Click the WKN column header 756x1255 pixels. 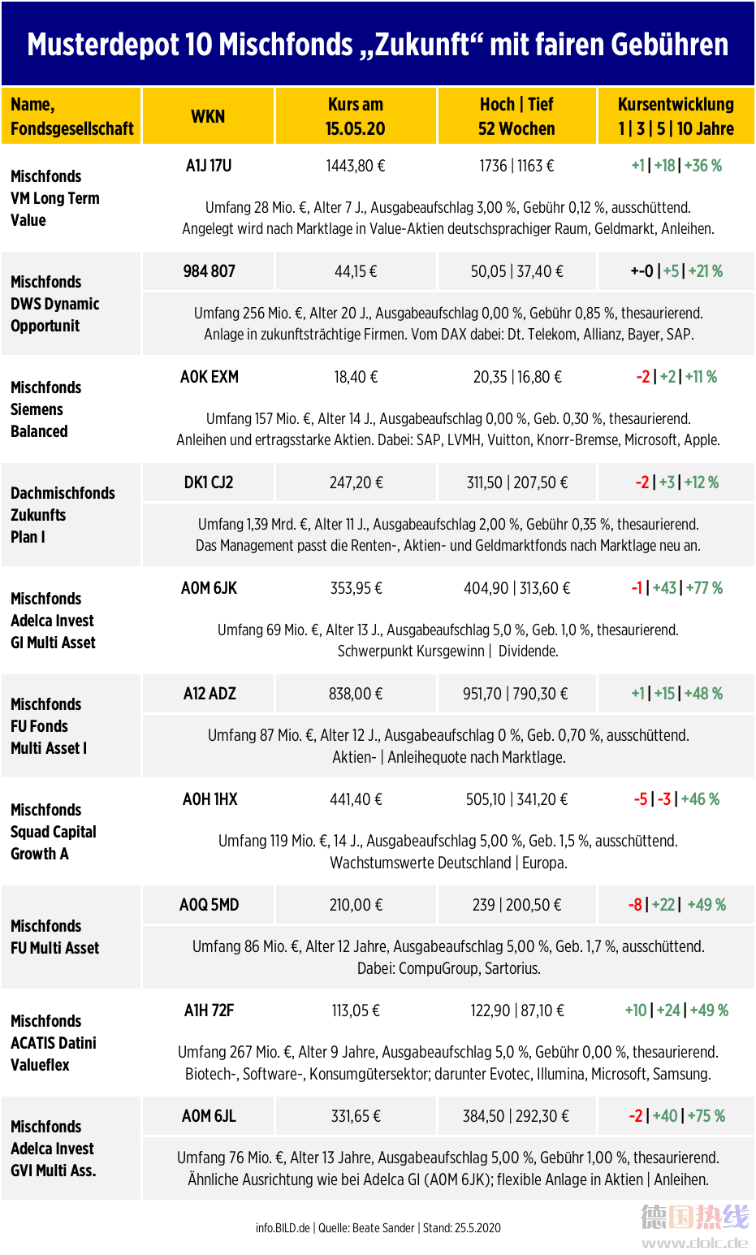click(207, 116)
